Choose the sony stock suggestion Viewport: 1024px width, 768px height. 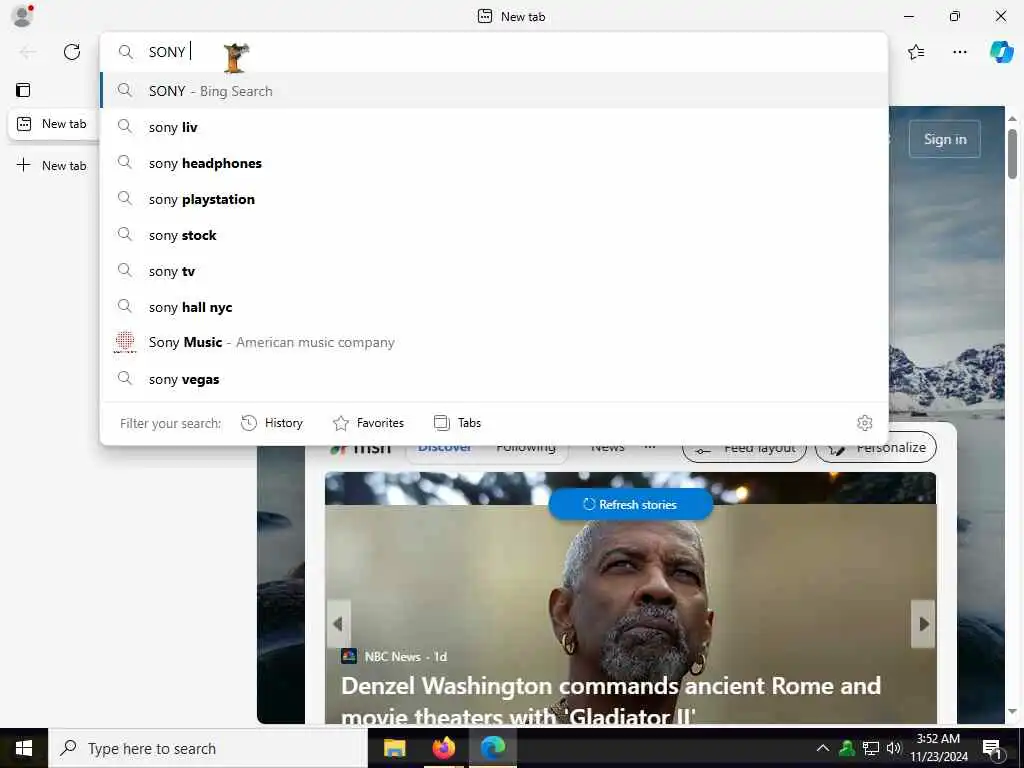tap(494, 234)
